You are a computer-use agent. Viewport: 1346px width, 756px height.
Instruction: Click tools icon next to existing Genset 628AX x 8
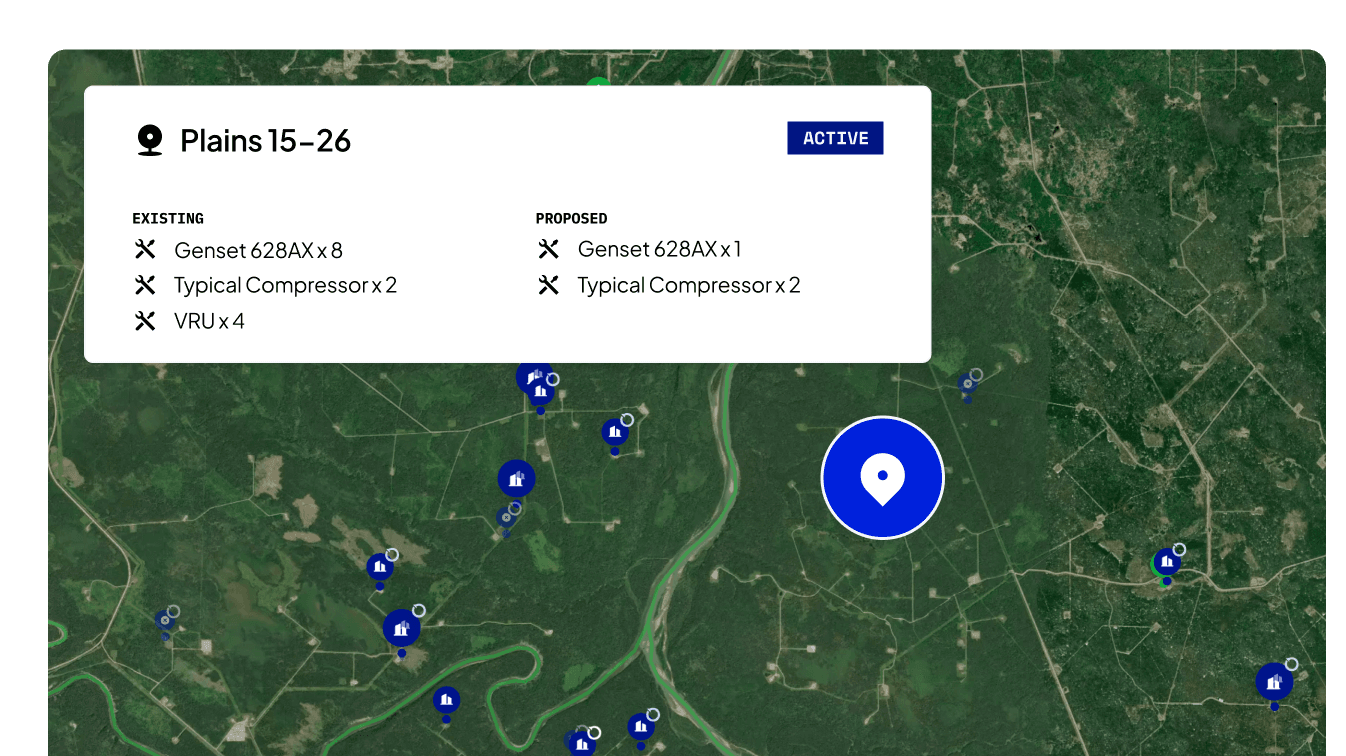click(x=145, y=250)
